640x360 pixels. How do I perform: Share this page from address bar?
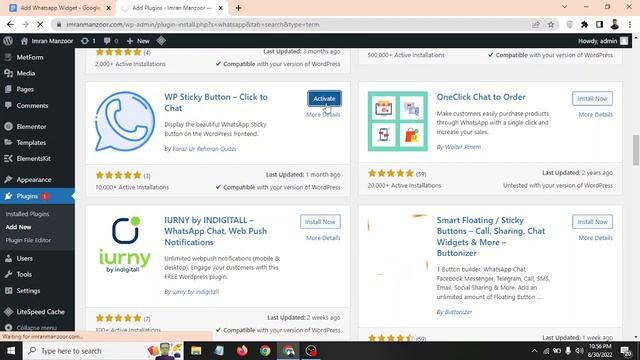pos(536,24)
